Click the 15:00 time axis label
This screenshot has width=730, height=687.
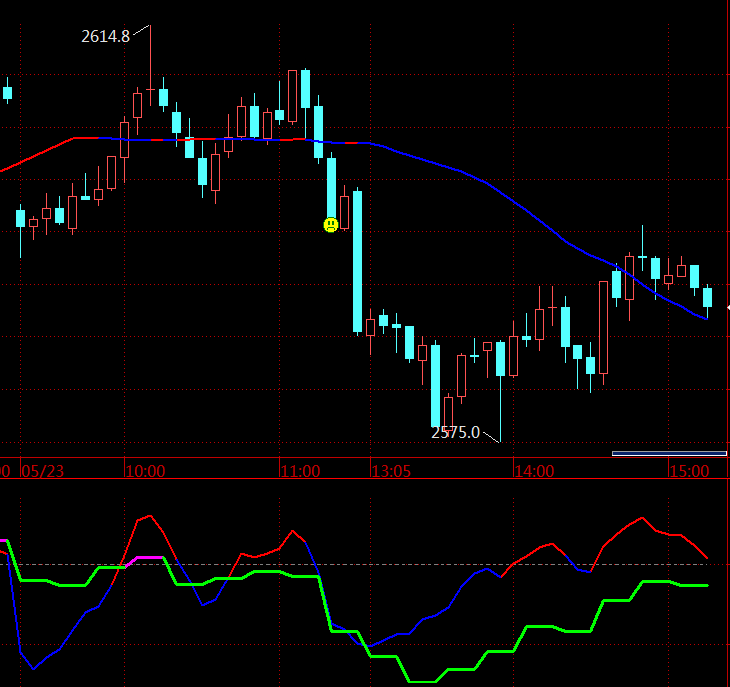tap(689, 471)
